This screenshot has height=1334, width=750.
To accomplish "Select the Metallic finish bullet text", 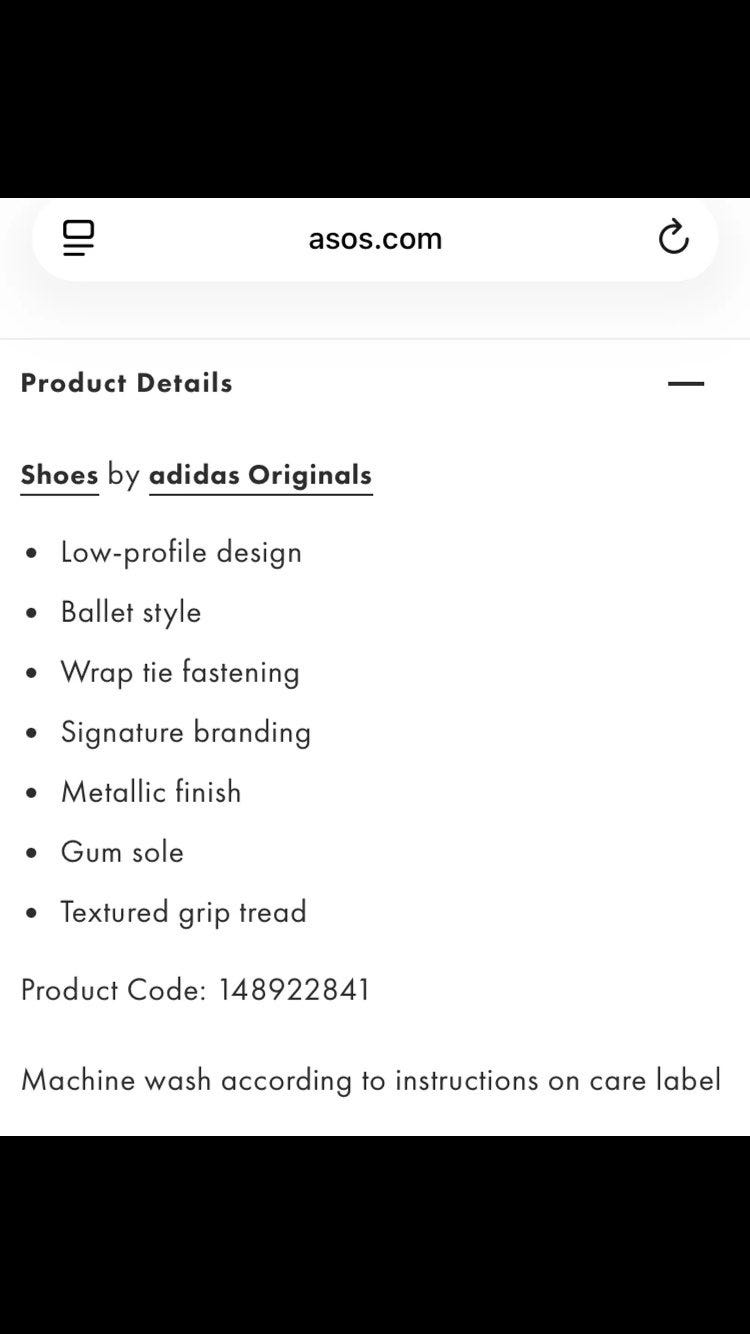I will 151,792.
